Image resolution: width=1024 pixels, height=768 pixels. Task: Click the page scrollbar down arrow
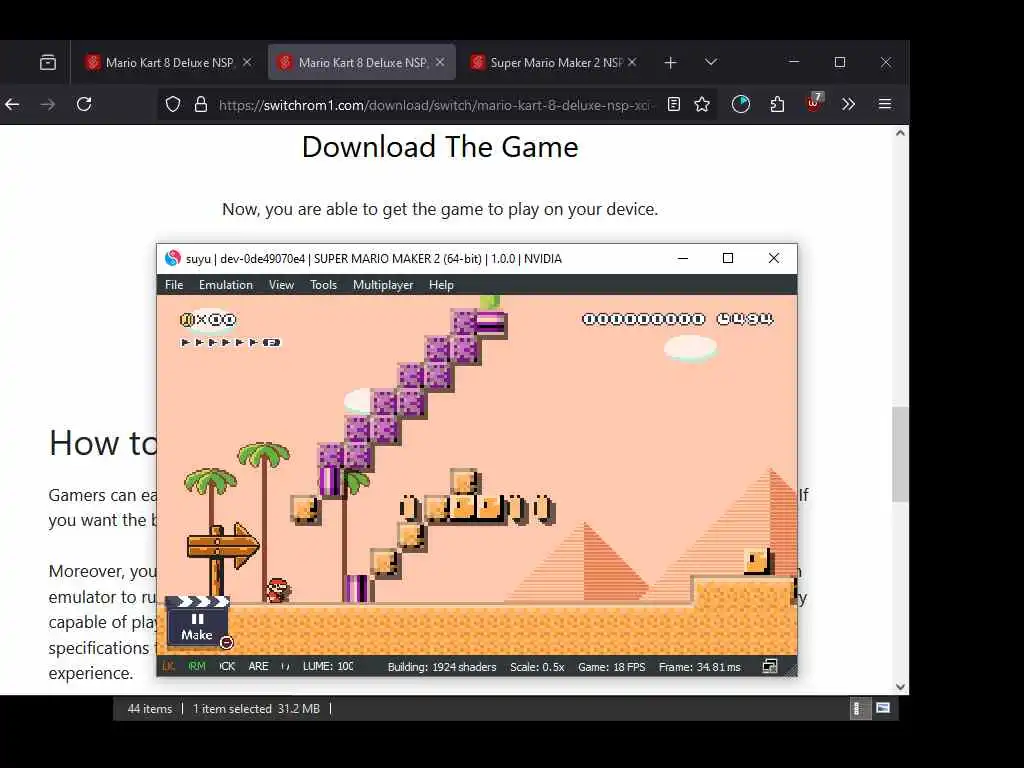901,687
